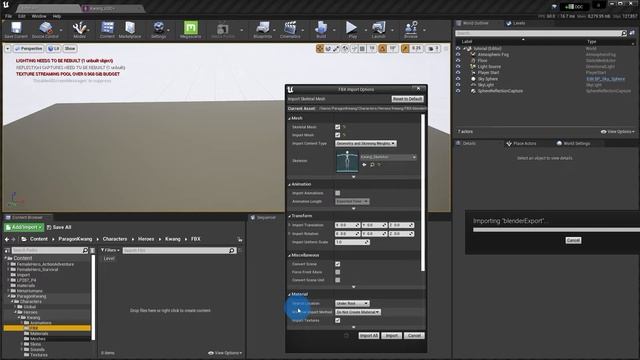Click FBX Import Options vertical scrollbar
This screenshot has width=640, height=360.
[422, 192]
